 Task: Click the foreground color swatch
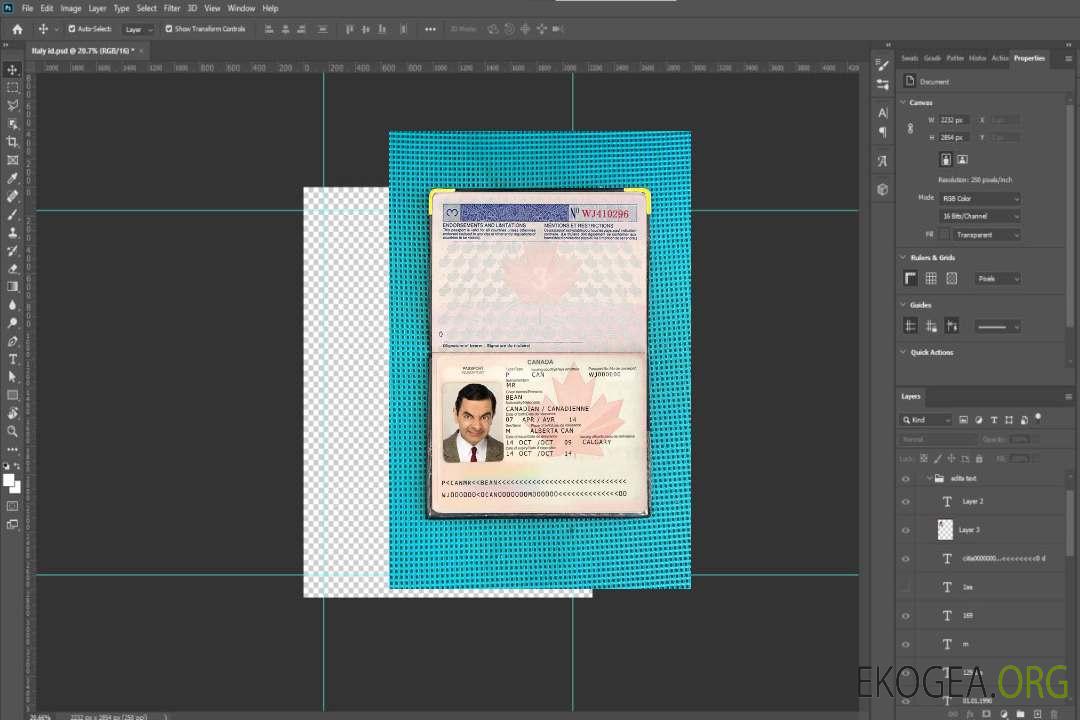(x=9, y=481)
